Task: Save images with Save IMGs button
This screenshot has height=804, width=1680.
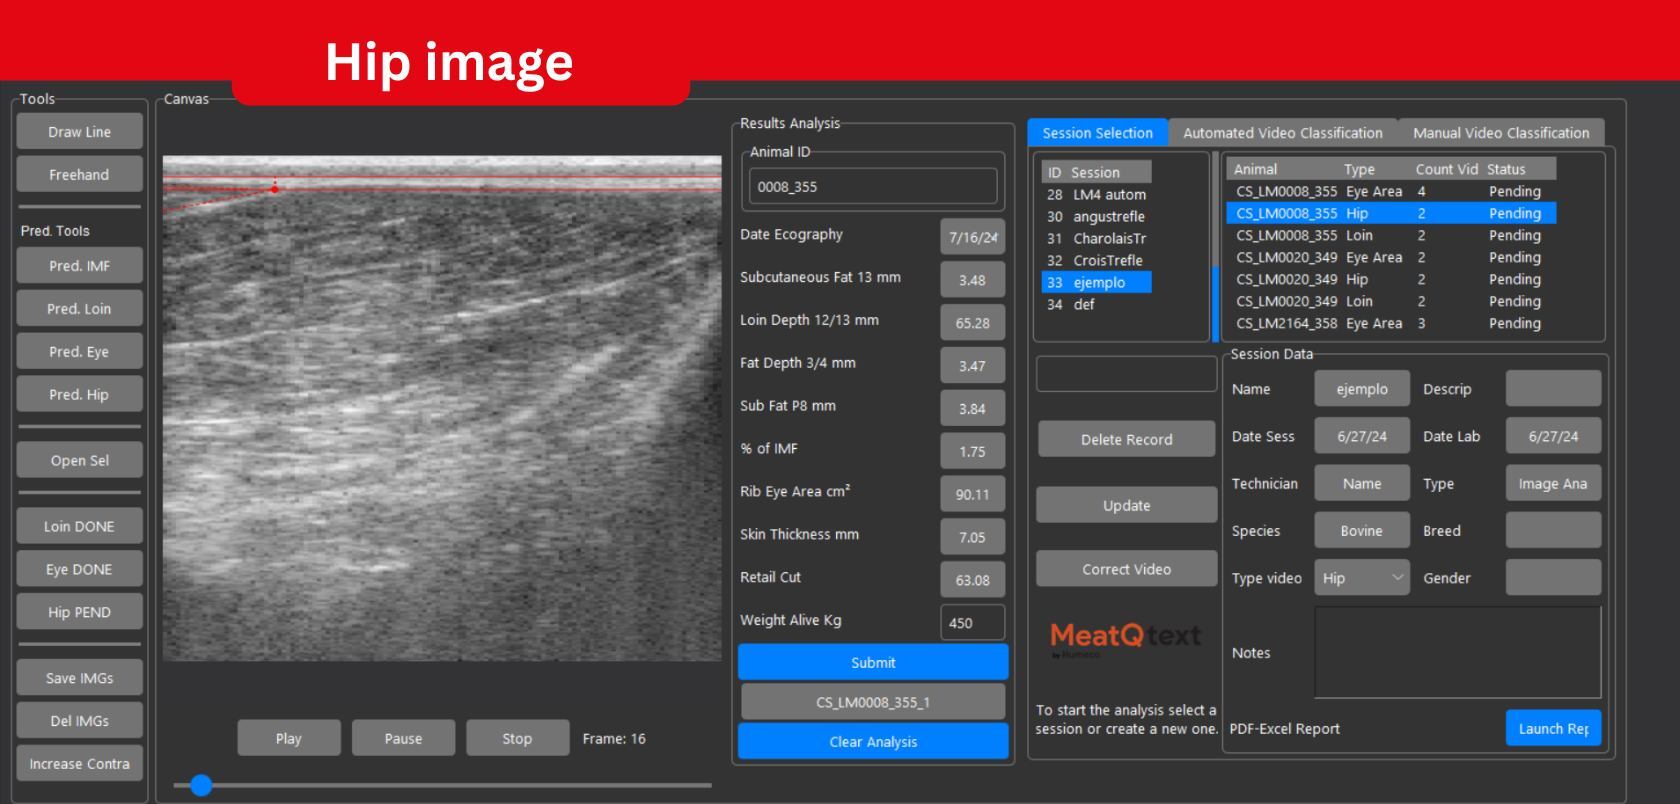Action: 79,678
